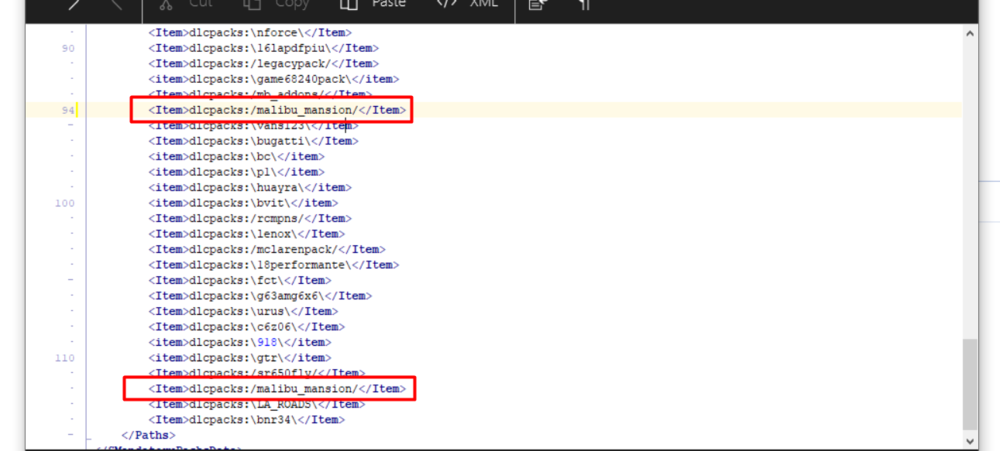
Task: Click the line 90 number in the gutter
Action: coord(68,48)
